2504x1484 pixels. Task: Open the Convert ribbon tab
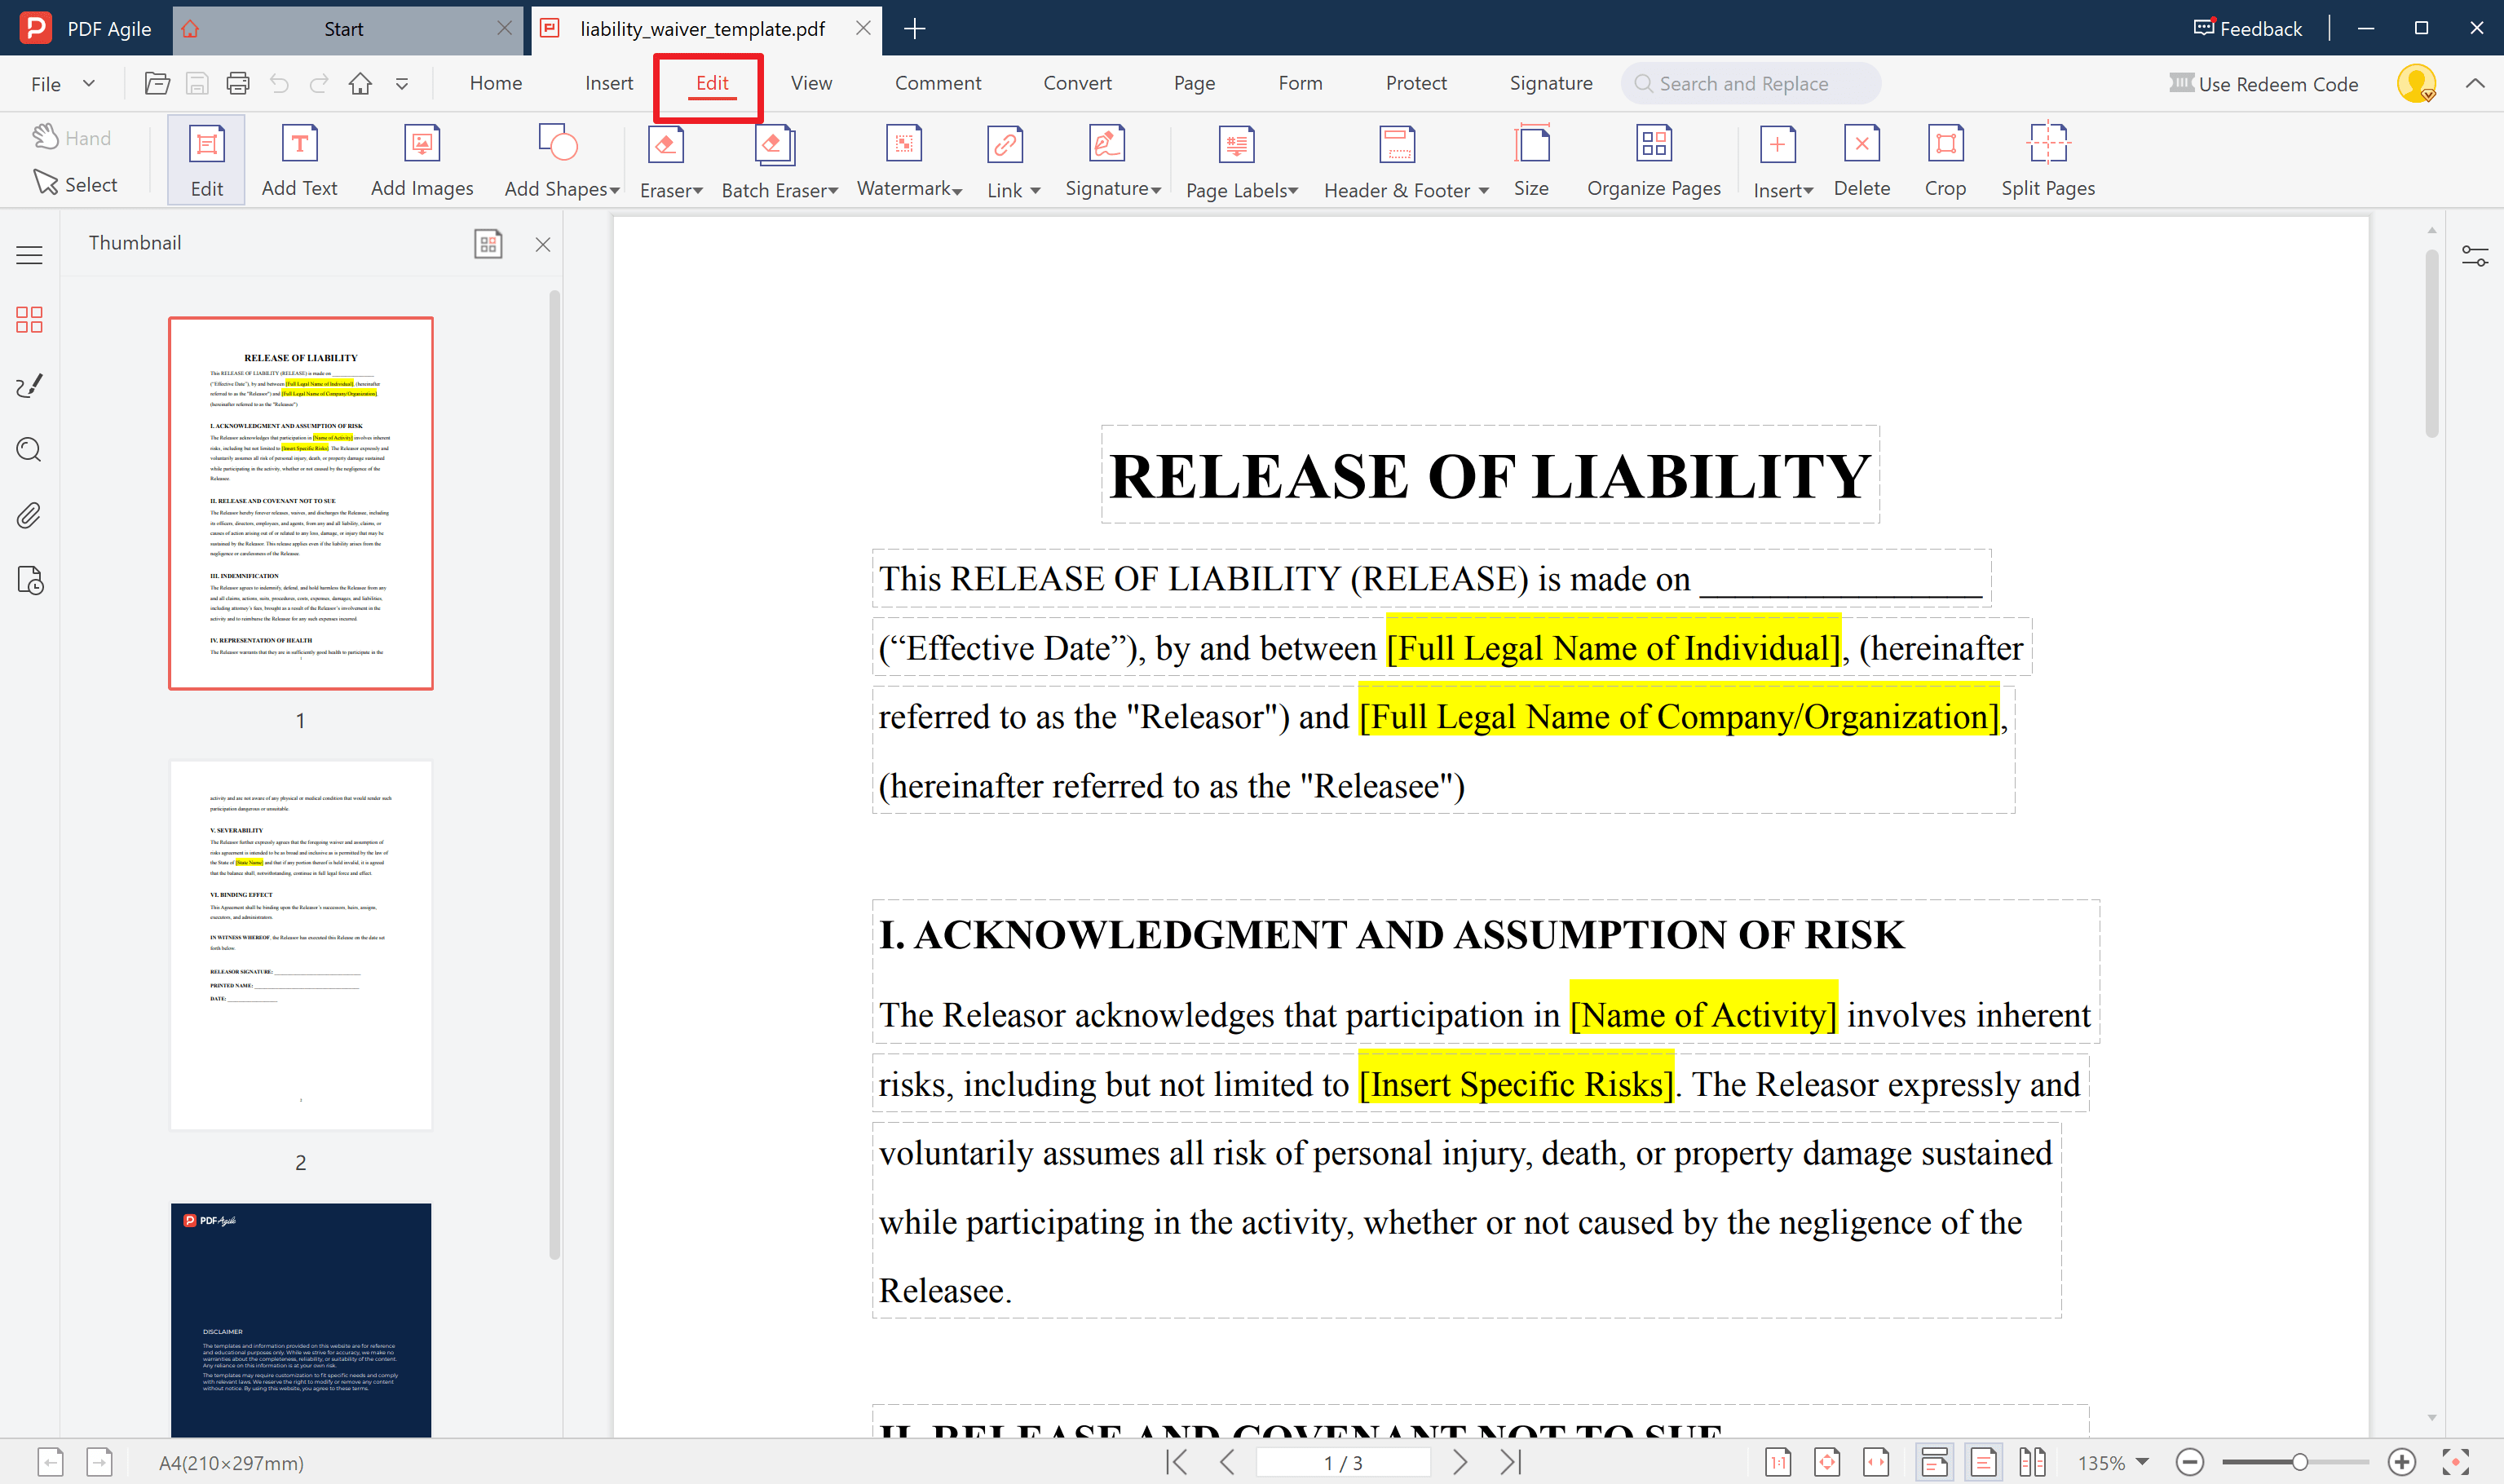click(1077, 83)
